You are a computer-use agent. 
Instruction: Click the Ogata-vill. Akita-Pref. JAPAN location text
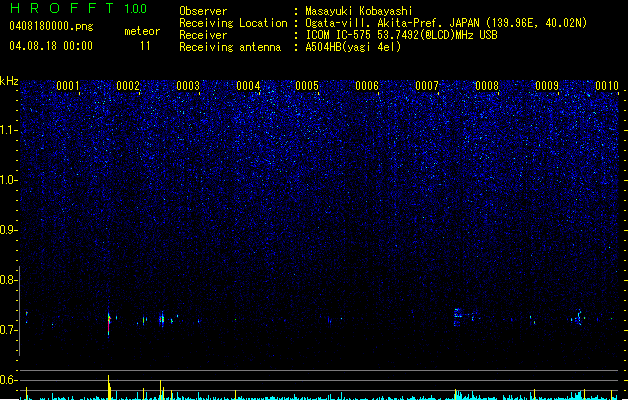click(x=446, y=23)
